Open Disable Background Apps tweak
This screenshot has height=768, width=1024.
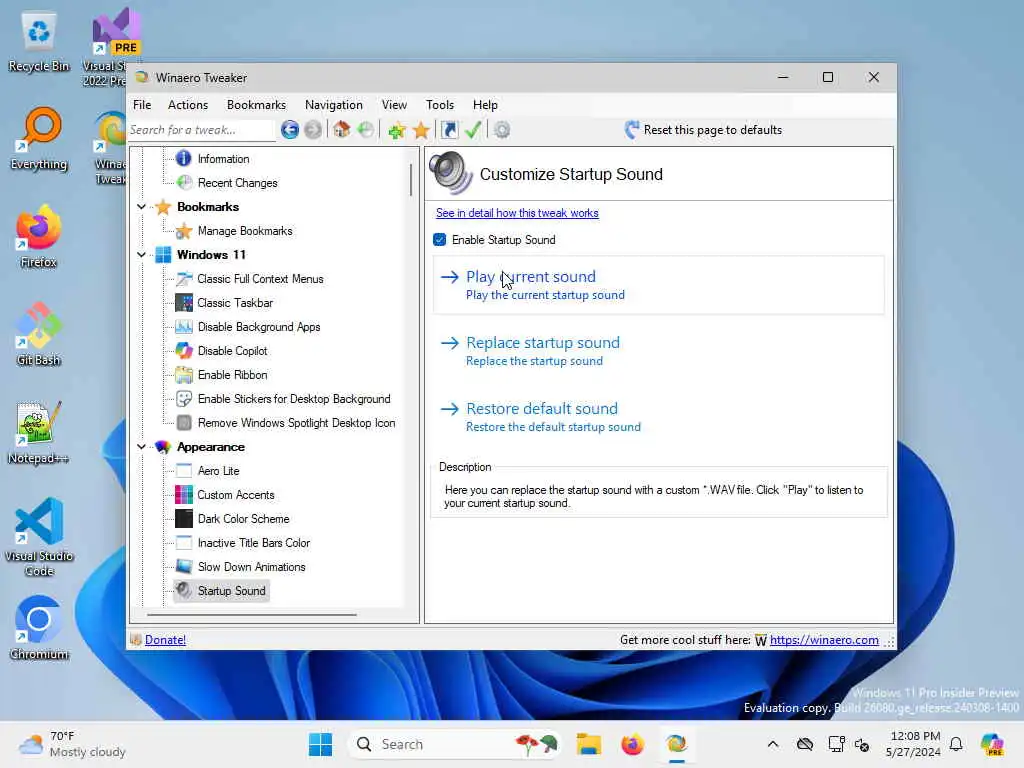pyautogui.click(x=259, y=327)
